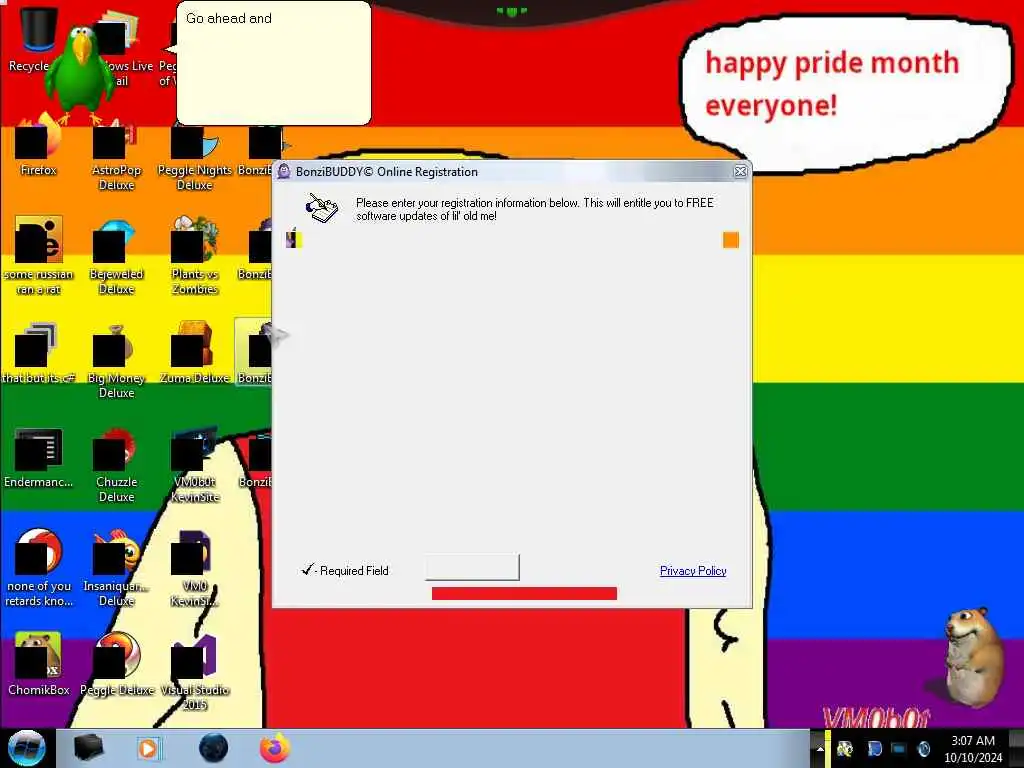
Task: Open the VM0 KevinSi... file icon
Action: point(195,568)
